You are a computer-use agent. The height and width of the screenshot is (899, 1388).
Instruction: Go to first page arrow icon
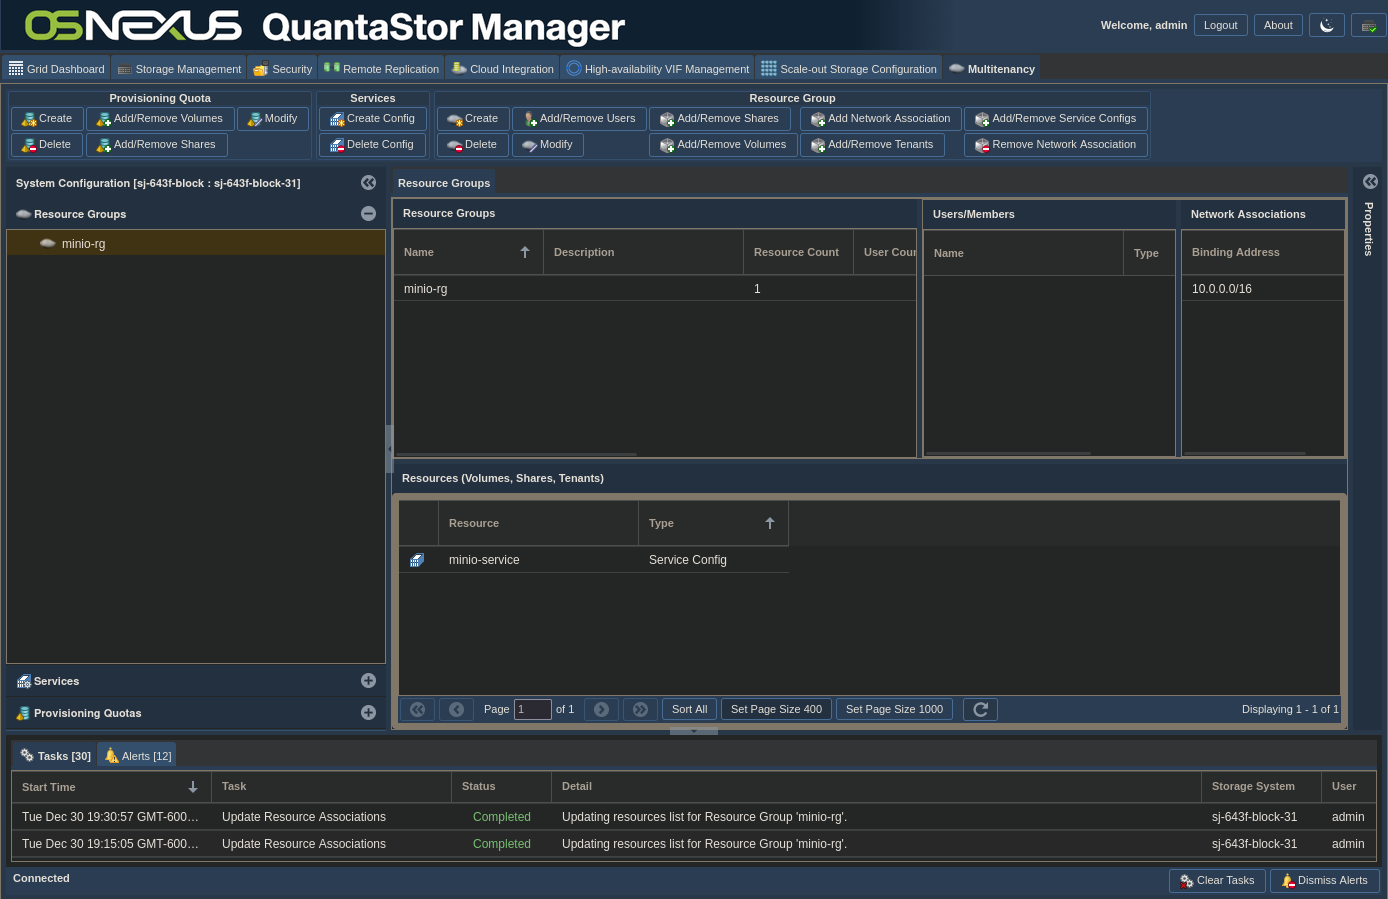[418, 709]
